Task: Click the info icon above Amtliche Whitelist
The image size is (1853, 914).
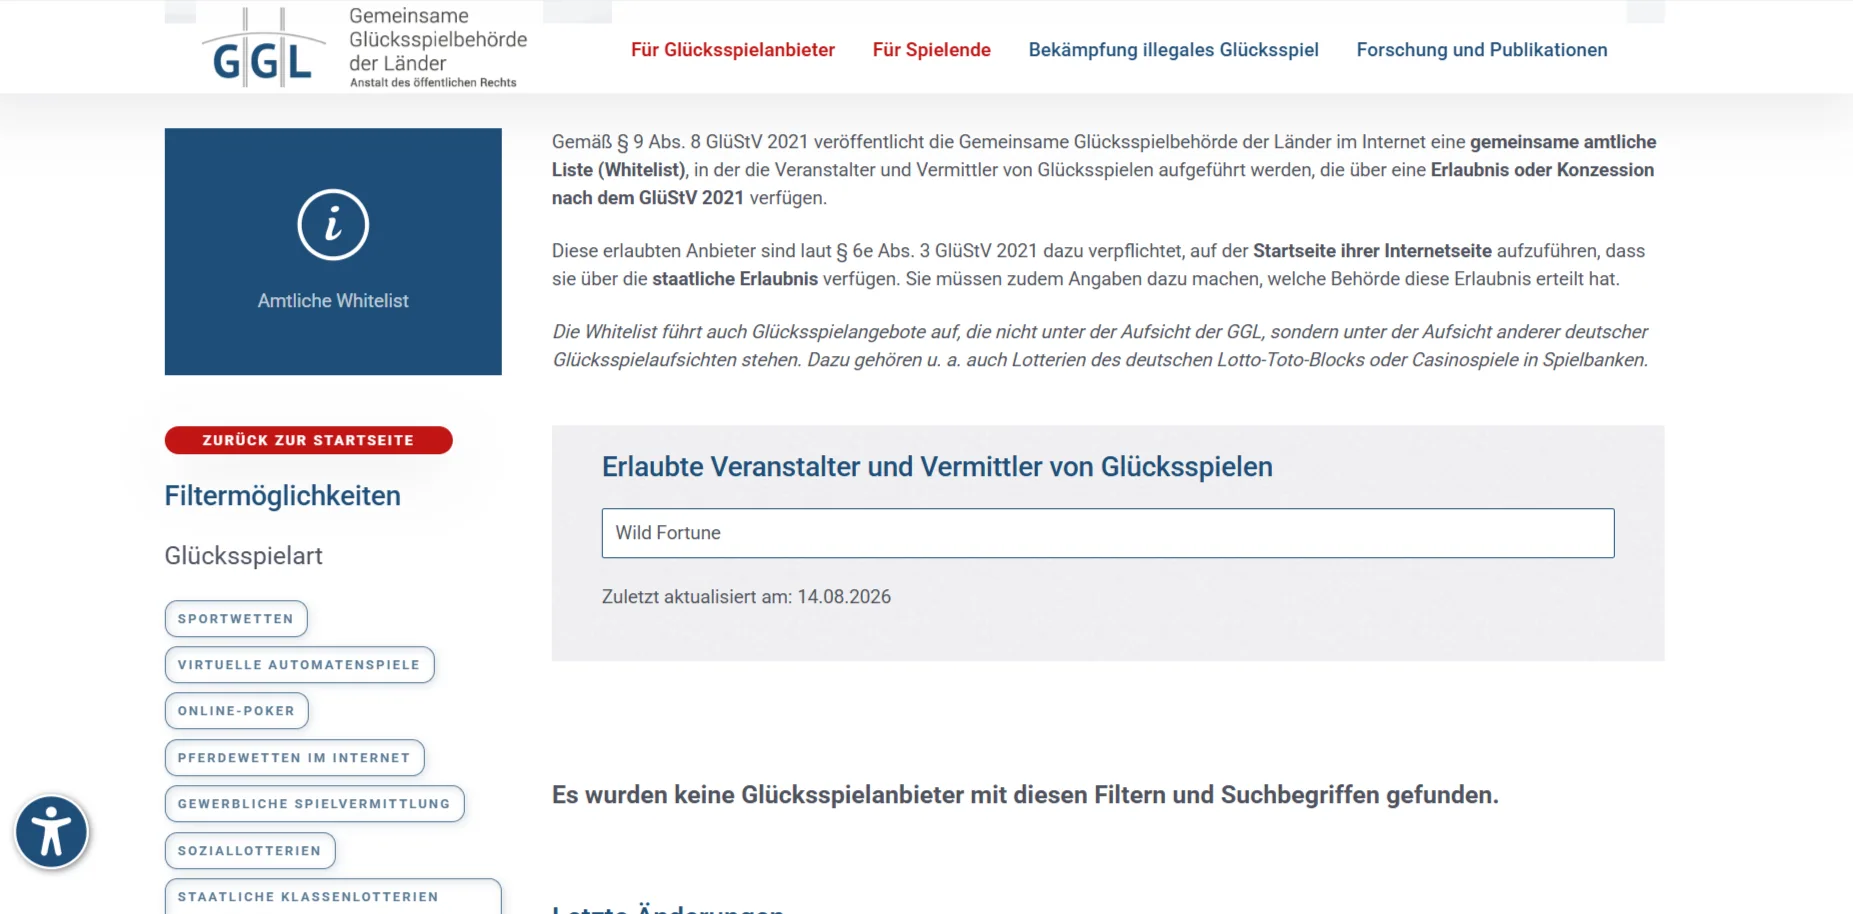Action: click(333, 224)
